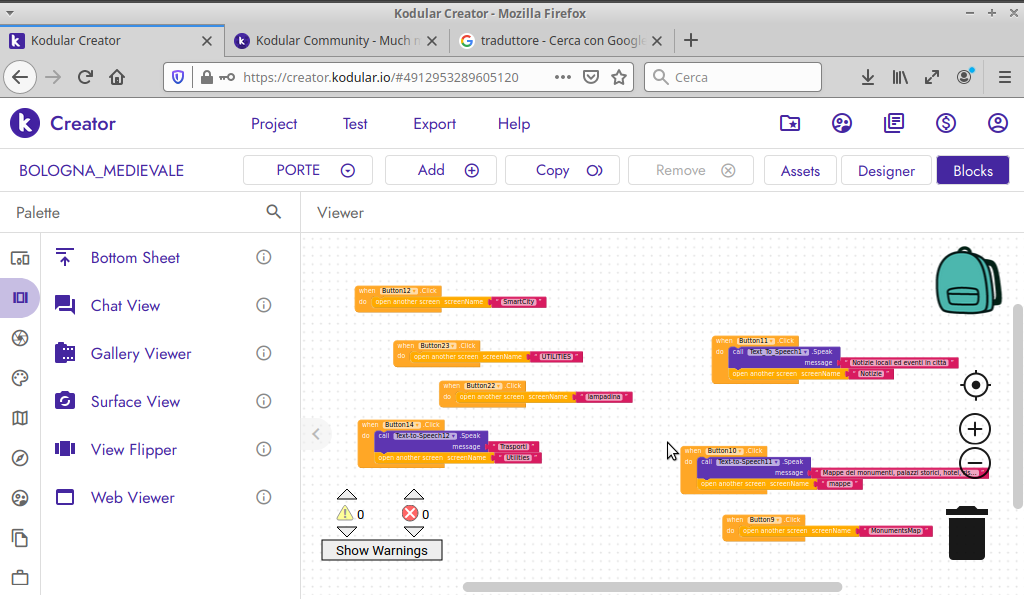This screenshot has width=1024, height=600.
Task: Click the Remove screen button
Action: tap(691, 170)
